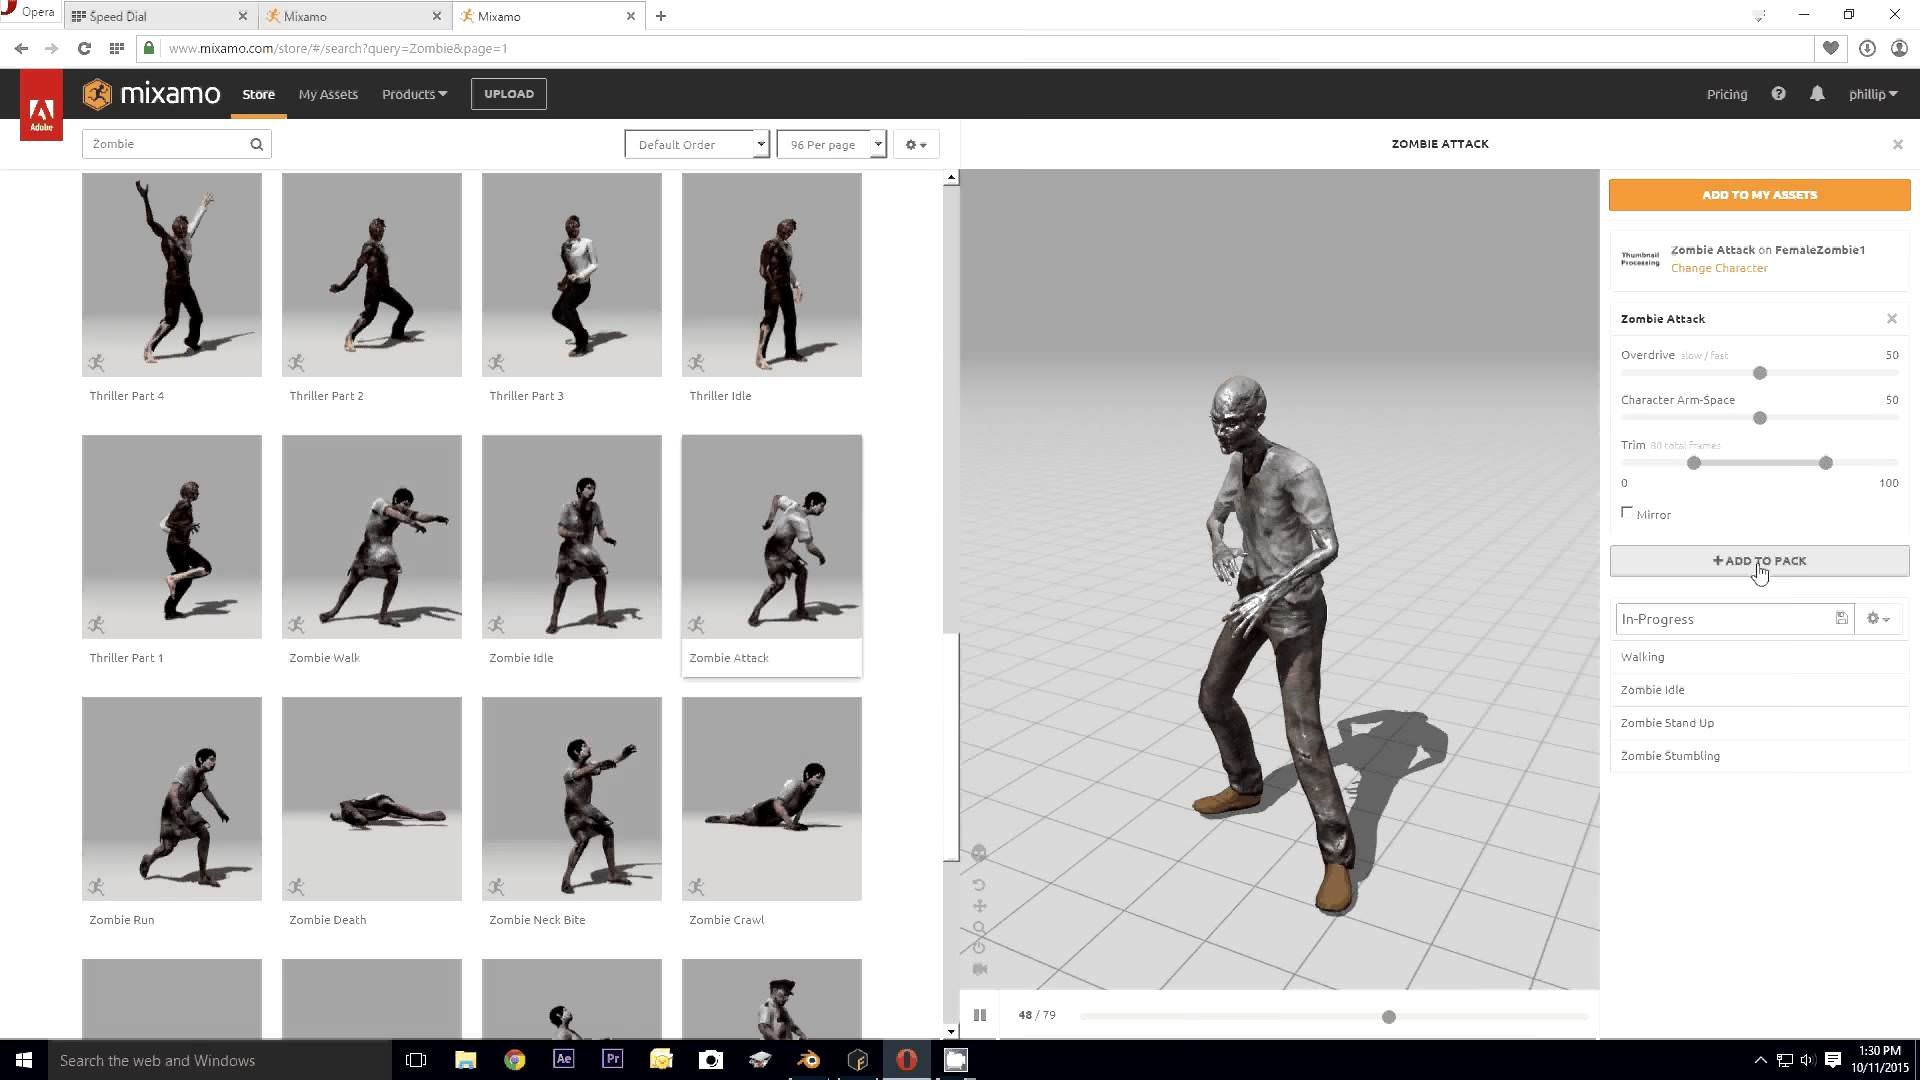The image size is (1920, 1080).
Task: Remove the Zombie Attack settings panel
Action: pos(1892,319)
